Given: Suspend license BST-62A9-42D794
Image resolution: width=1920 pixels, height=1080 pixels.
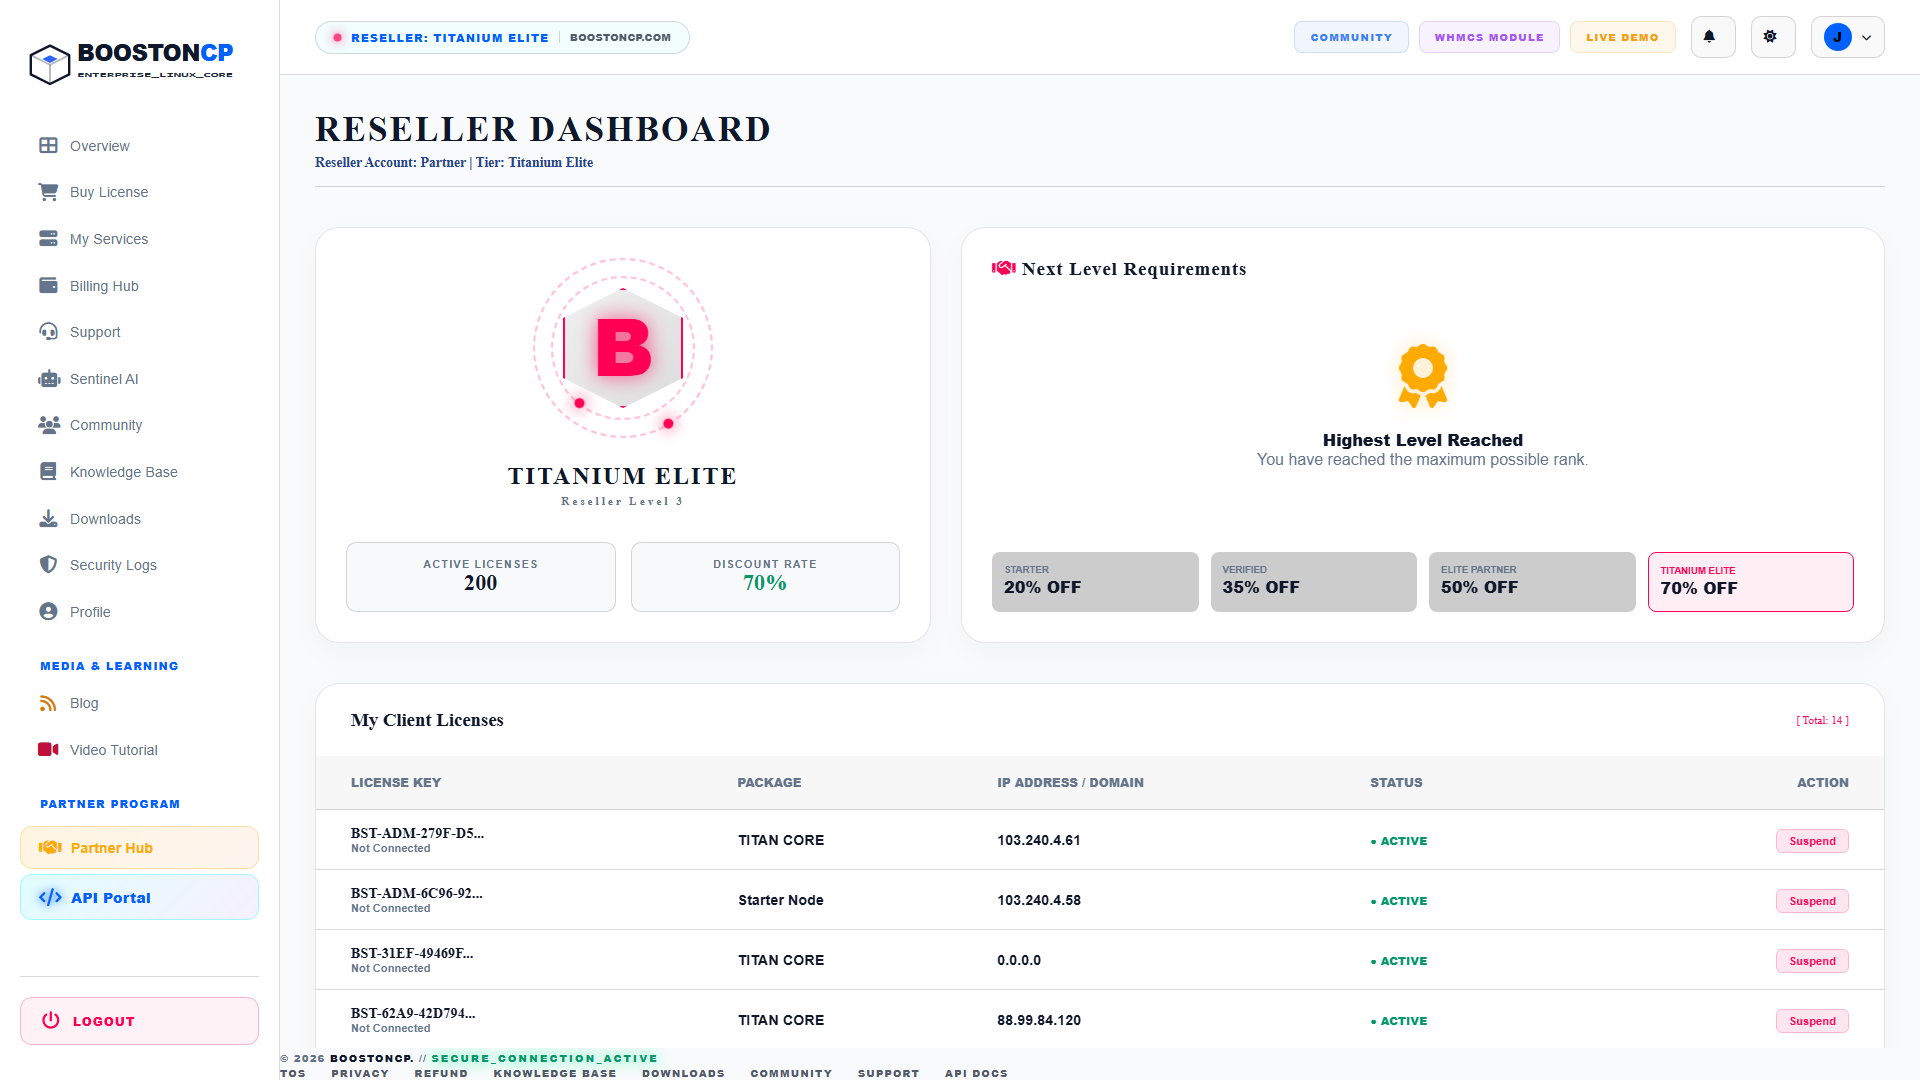Looking at the screenshot, I should point(1812,1021).
